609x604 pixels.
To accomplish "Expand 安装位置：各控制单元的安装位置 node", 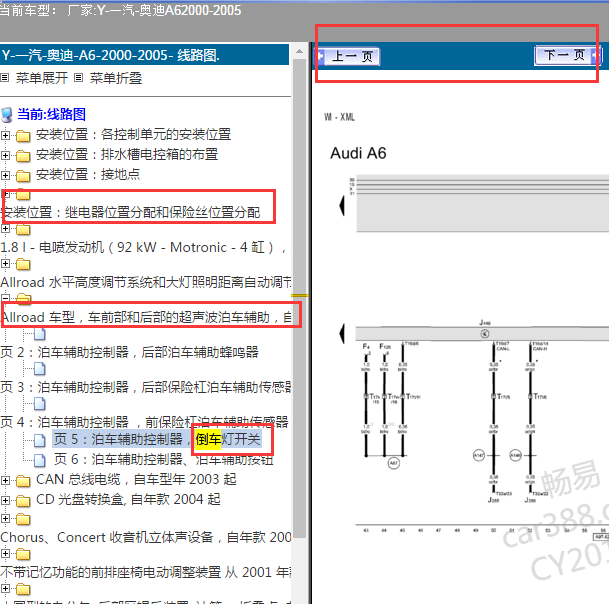I will 5,135.
